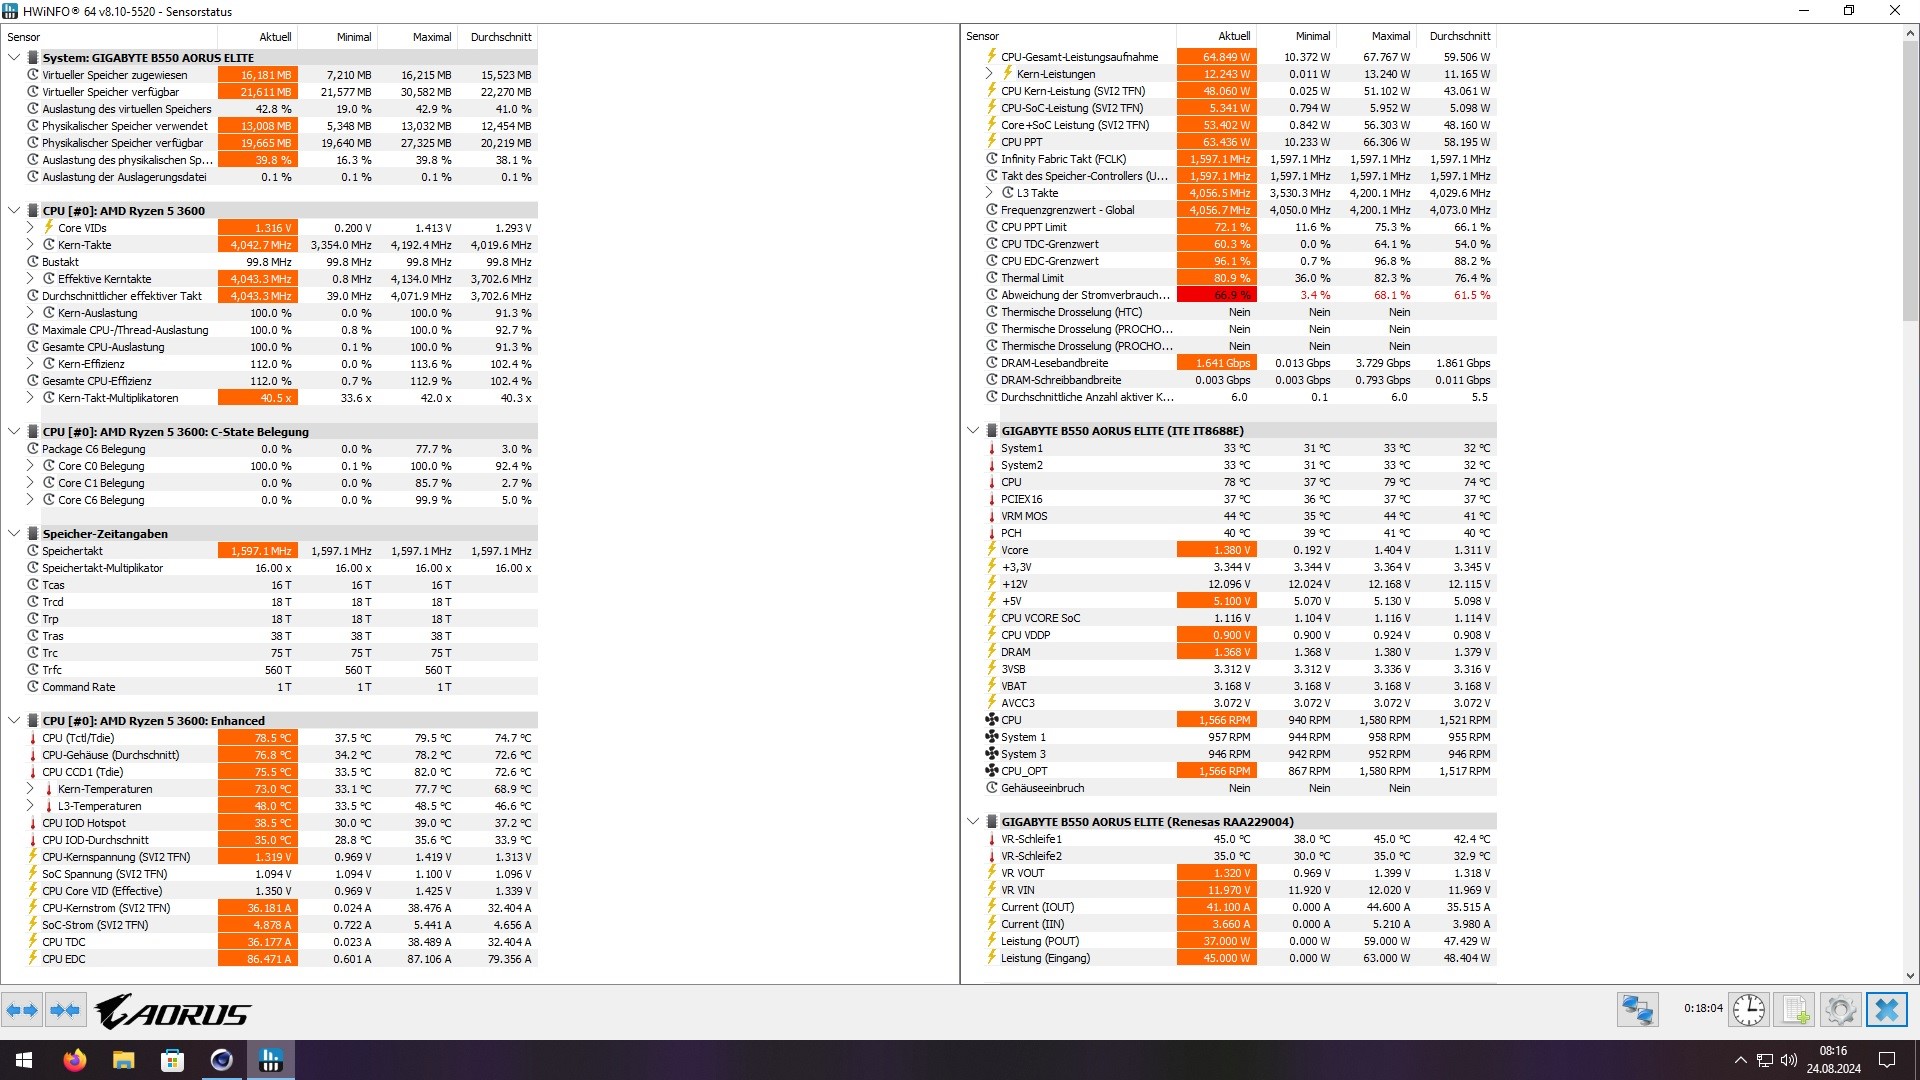Click the AORUS logo at the bottom
Screen dimensions: 1920x1080
[170, 1012]
